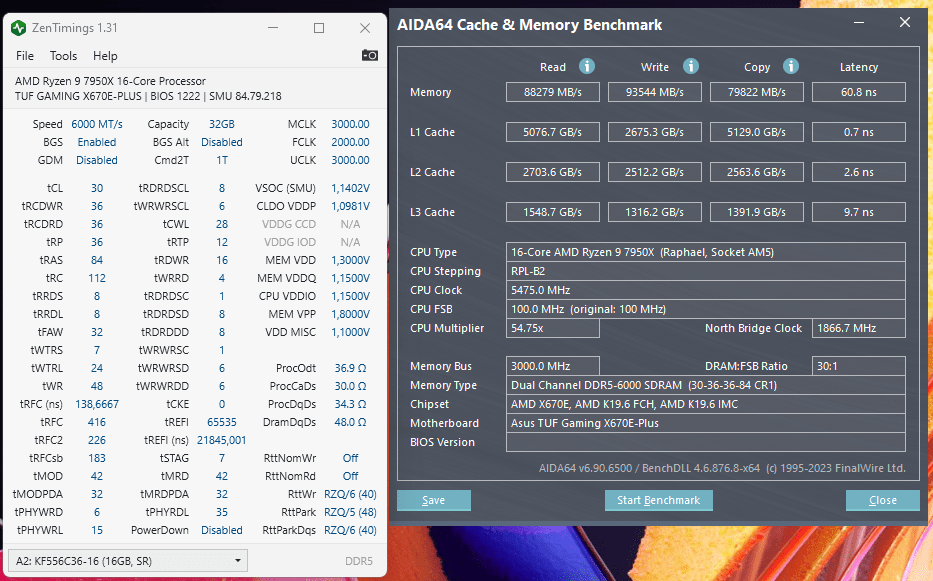
Task: Click the Cmd2T value 1T
Action: click(221, 160)
